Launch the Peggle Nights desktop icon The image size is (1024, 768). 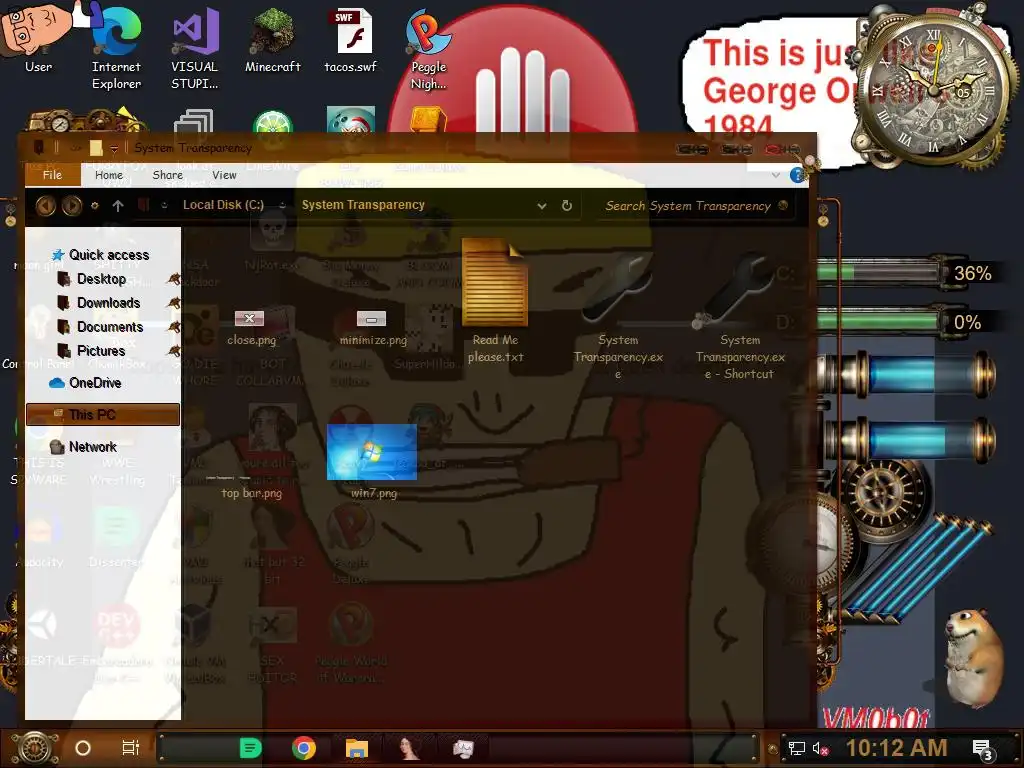point(428,49)
